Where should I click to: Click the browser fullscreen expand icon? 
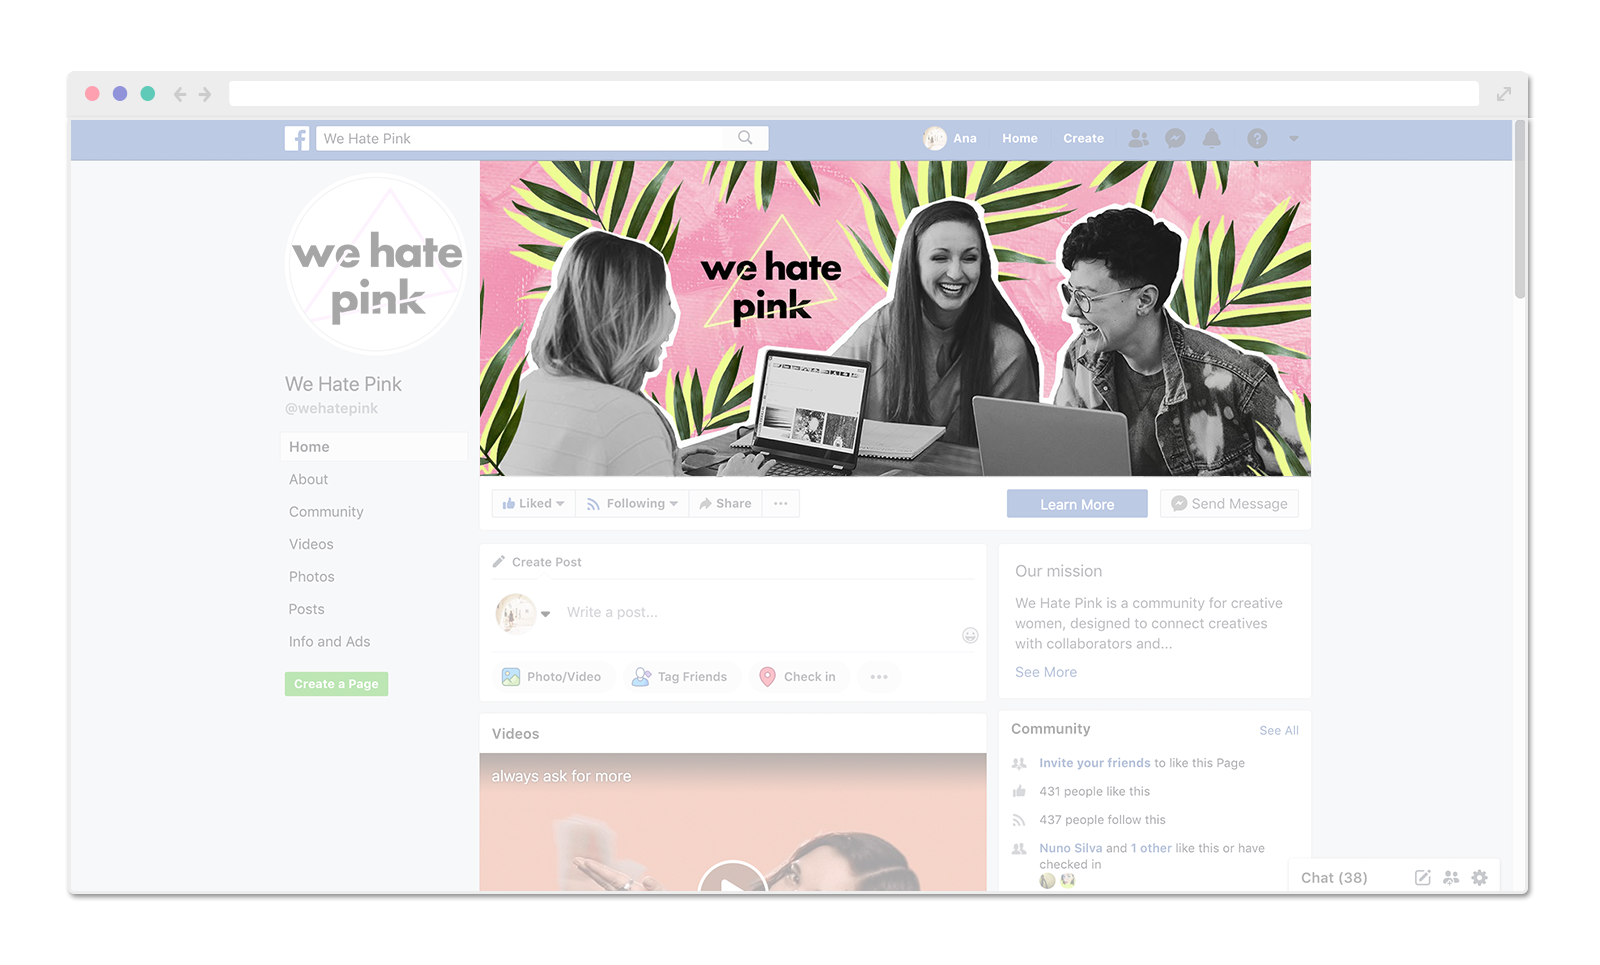(x=1504, y=94)
